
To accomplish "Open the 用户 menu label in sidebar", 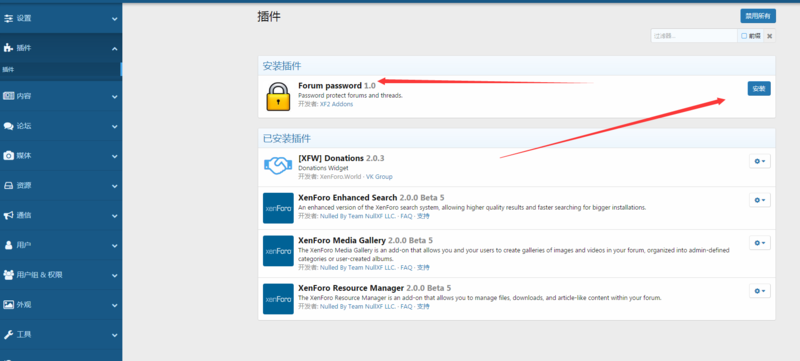I will [24, 245].
